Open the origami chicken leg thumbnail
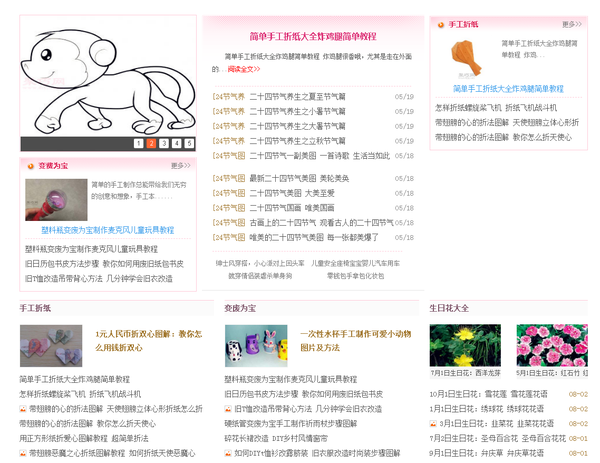600x463 pixels. (466, 58)
